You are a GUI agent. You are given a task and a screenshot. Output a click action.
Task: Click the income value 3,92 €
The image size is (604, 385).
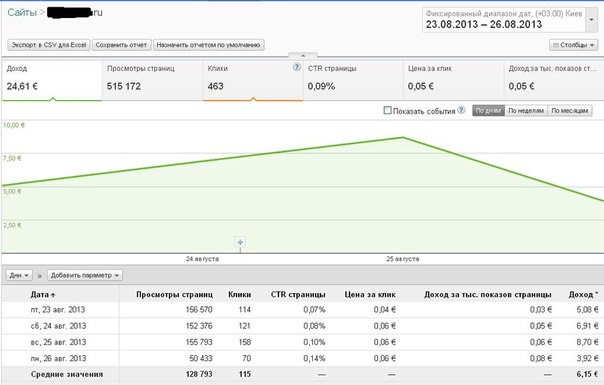coord(587,358)
